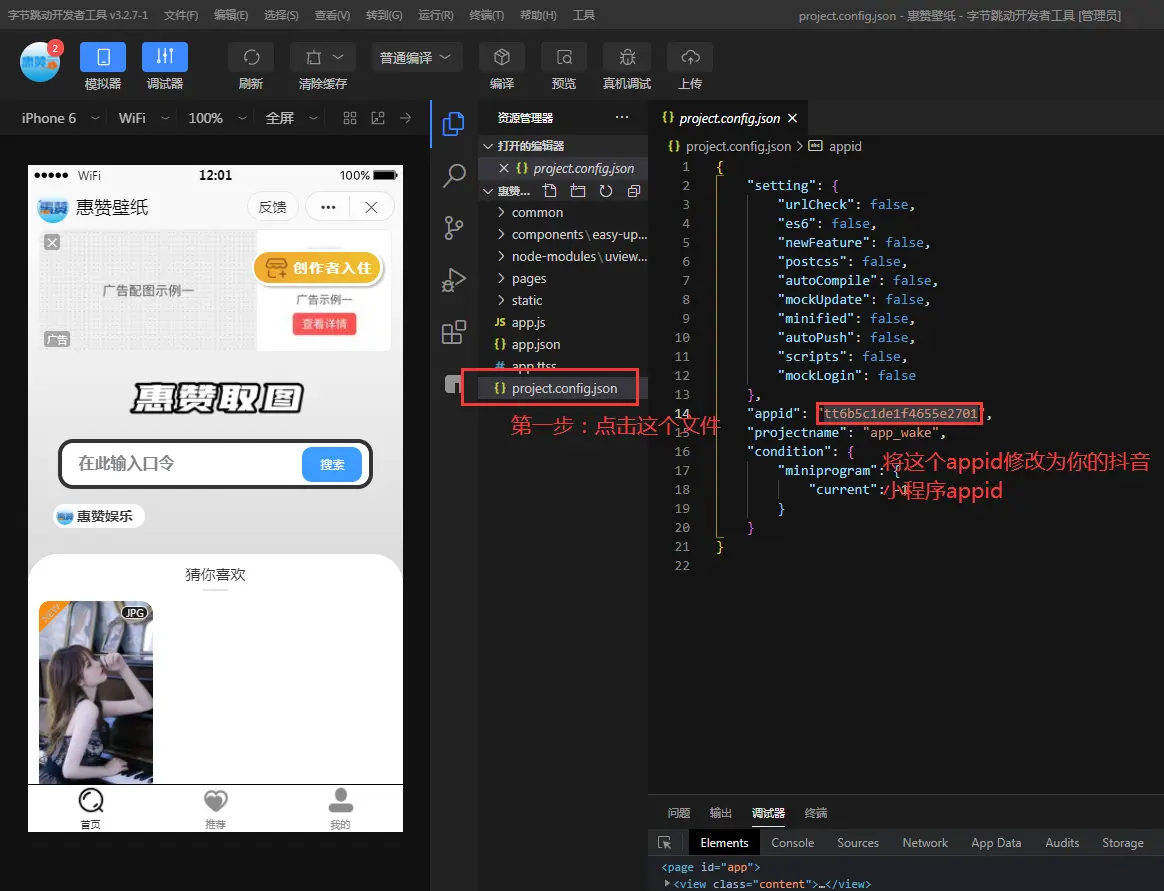Click the upload (上传) cloud icon
The height and width of the screenshot is (891, 1164).
[x=690, y=57]
